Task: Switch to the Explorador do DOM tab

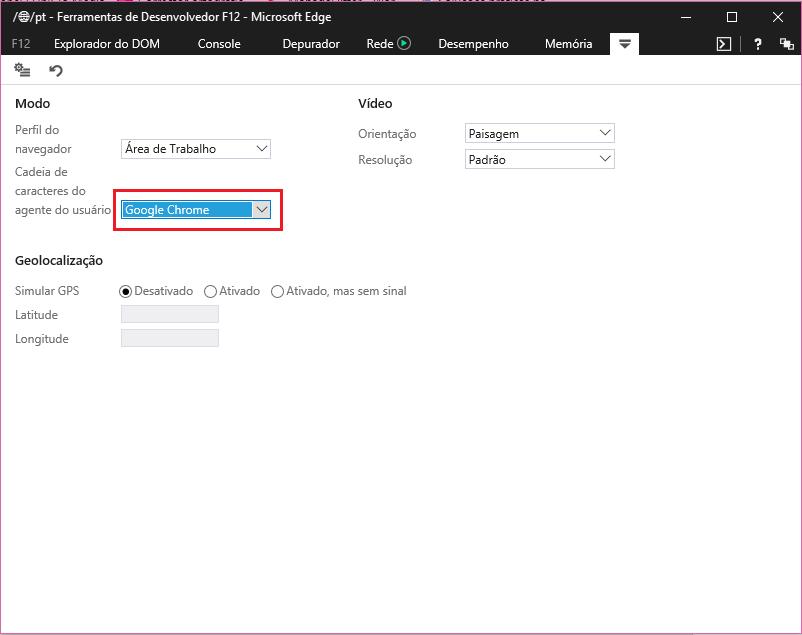Action: click(106, 44)
